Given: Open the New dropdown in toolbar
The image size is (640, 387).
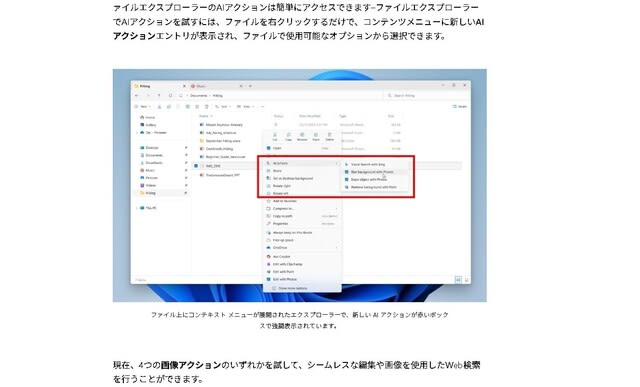Looking at the screenshot, I should tap(143, 107).
